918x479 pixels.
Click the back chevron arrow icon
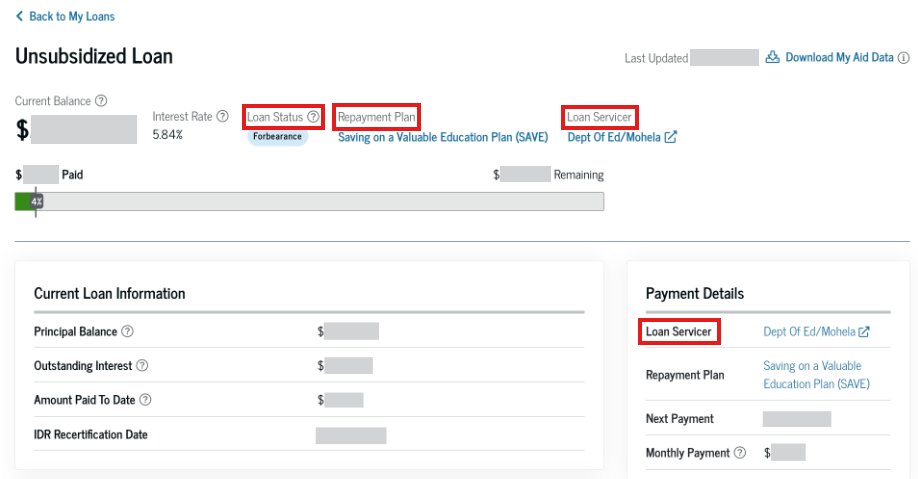click(x=19, y=16)
